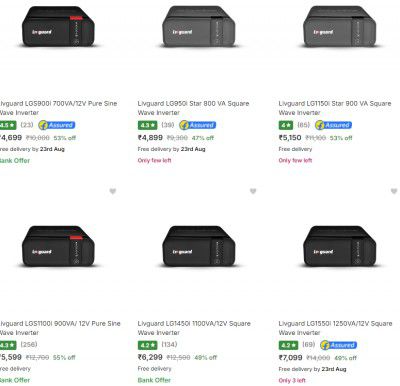Image resolution: width=400 pixels, height=386 pixels.
Task: Click the 53% off discount on LGS900i
Action: click(x=65, y=138)
